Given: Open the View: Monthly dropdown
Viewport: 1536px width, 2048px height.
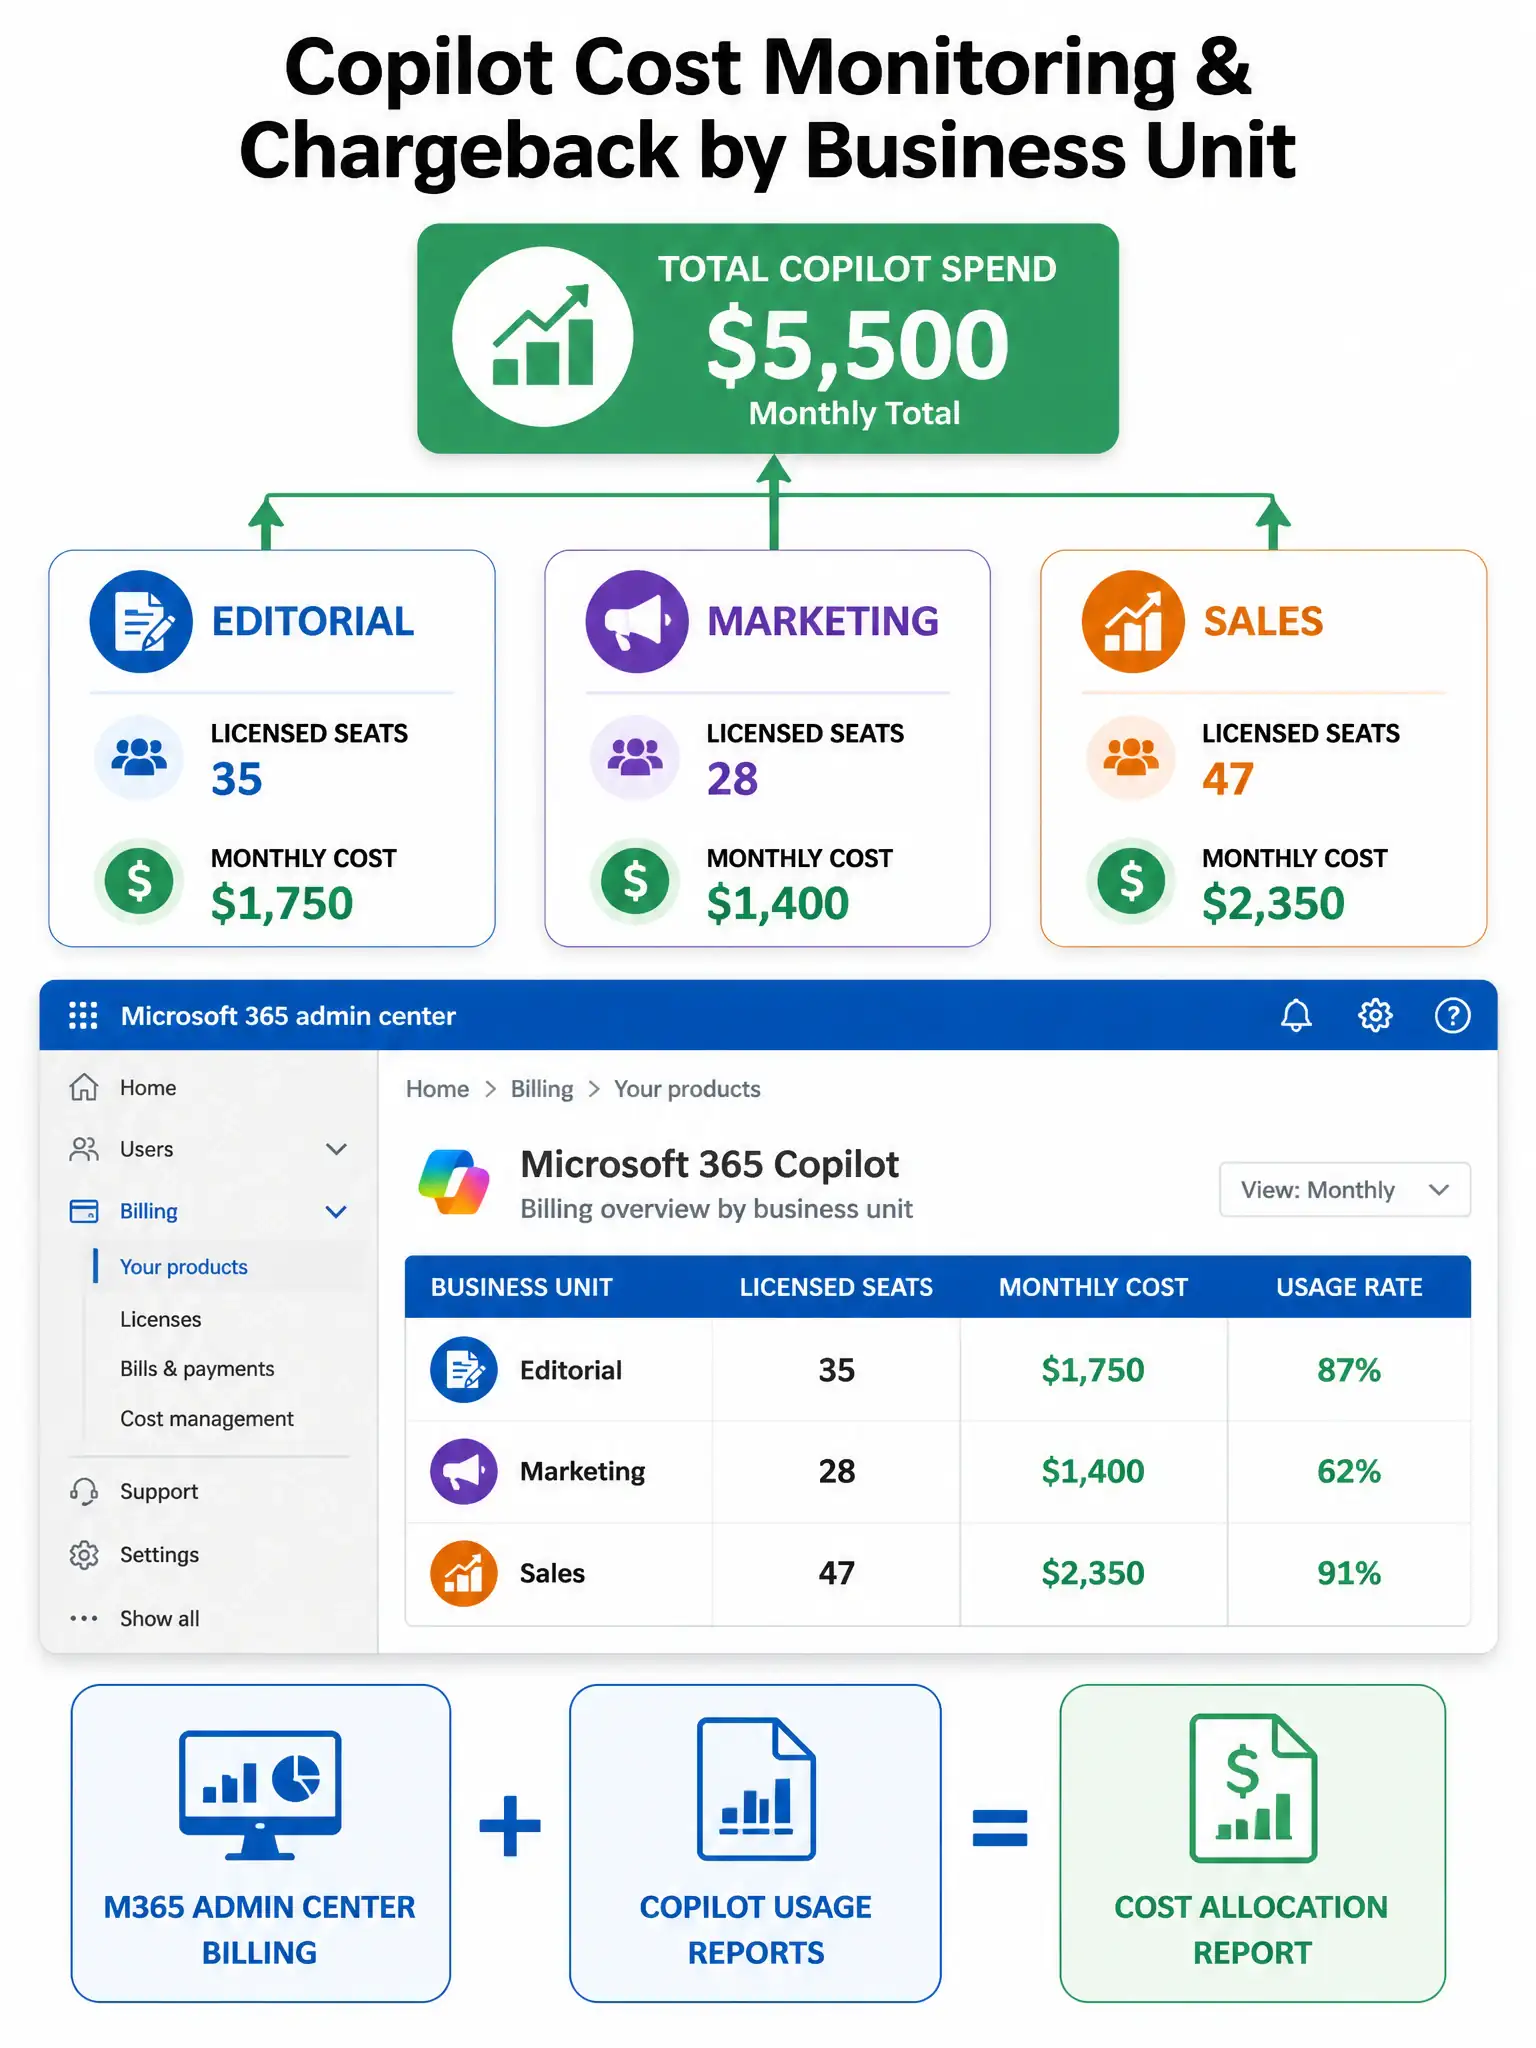Looking at the screenshot, I should tap(1345, 1189).
